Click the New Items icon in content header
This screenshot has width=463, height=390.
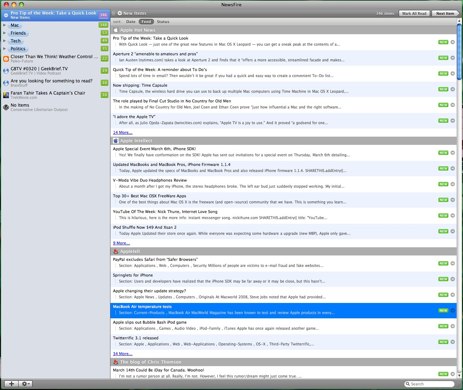click(x=120, y=13)
